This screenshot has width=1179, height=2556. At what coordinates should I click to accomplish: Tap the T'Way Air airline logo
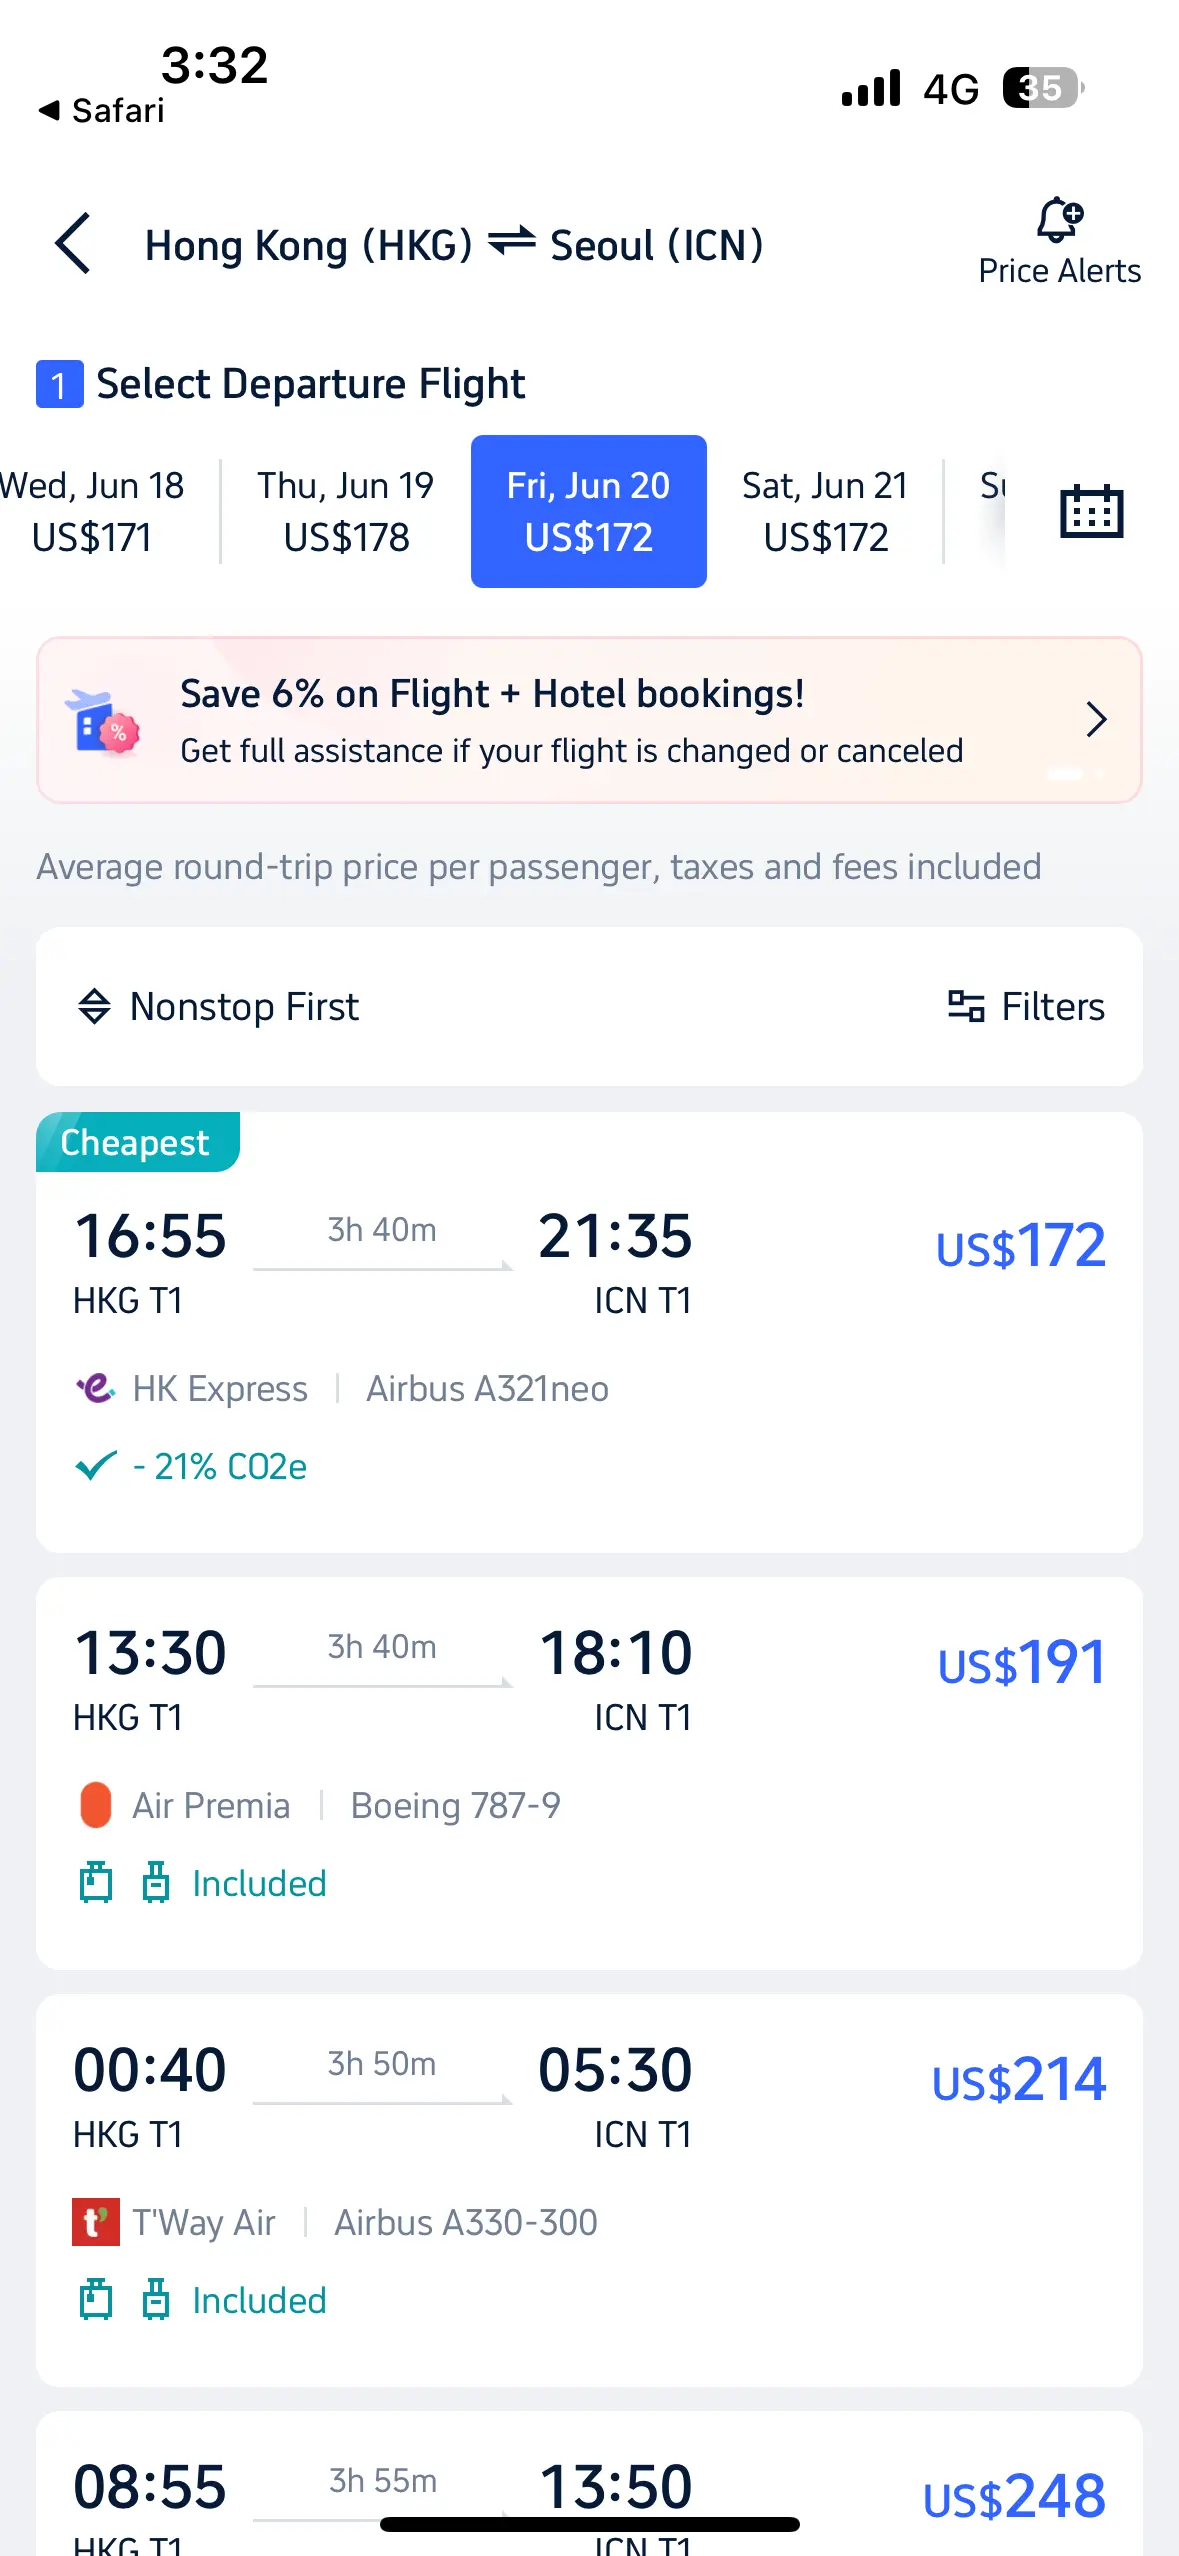click(96, 2222)
